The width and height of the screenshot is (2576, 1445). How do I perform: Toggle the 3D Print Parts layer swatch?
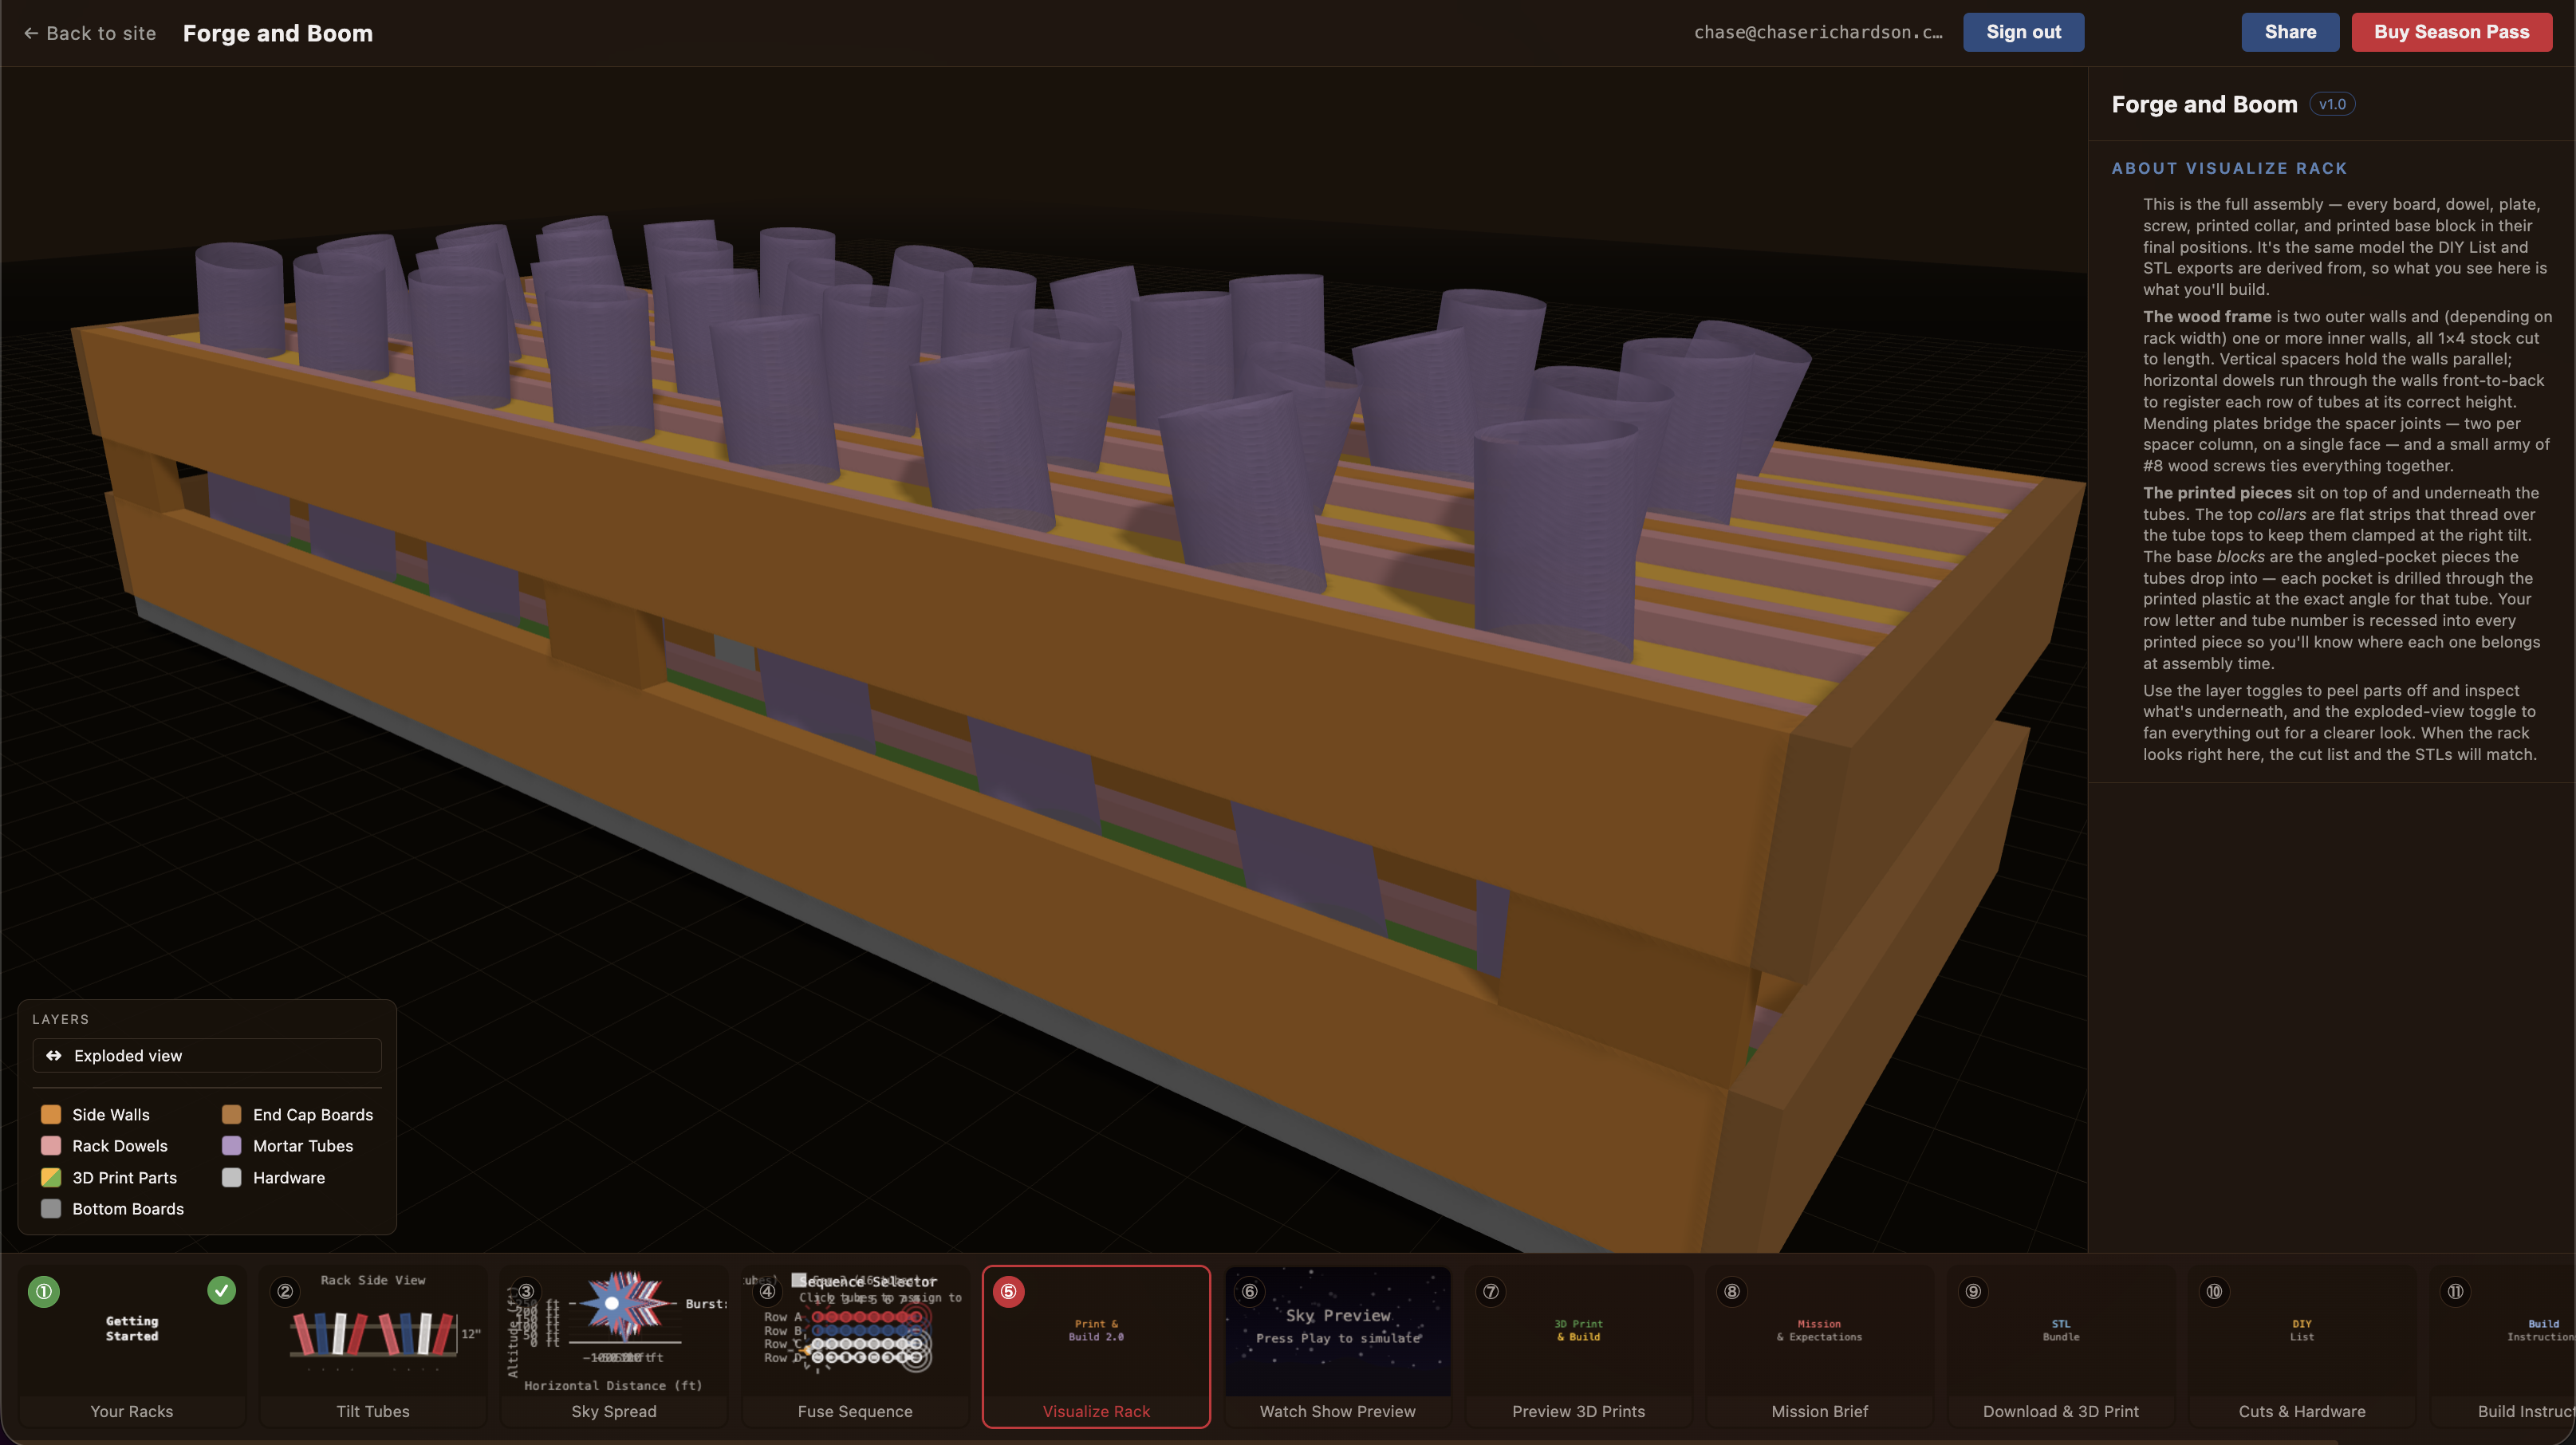click(x=51, y=1177)
